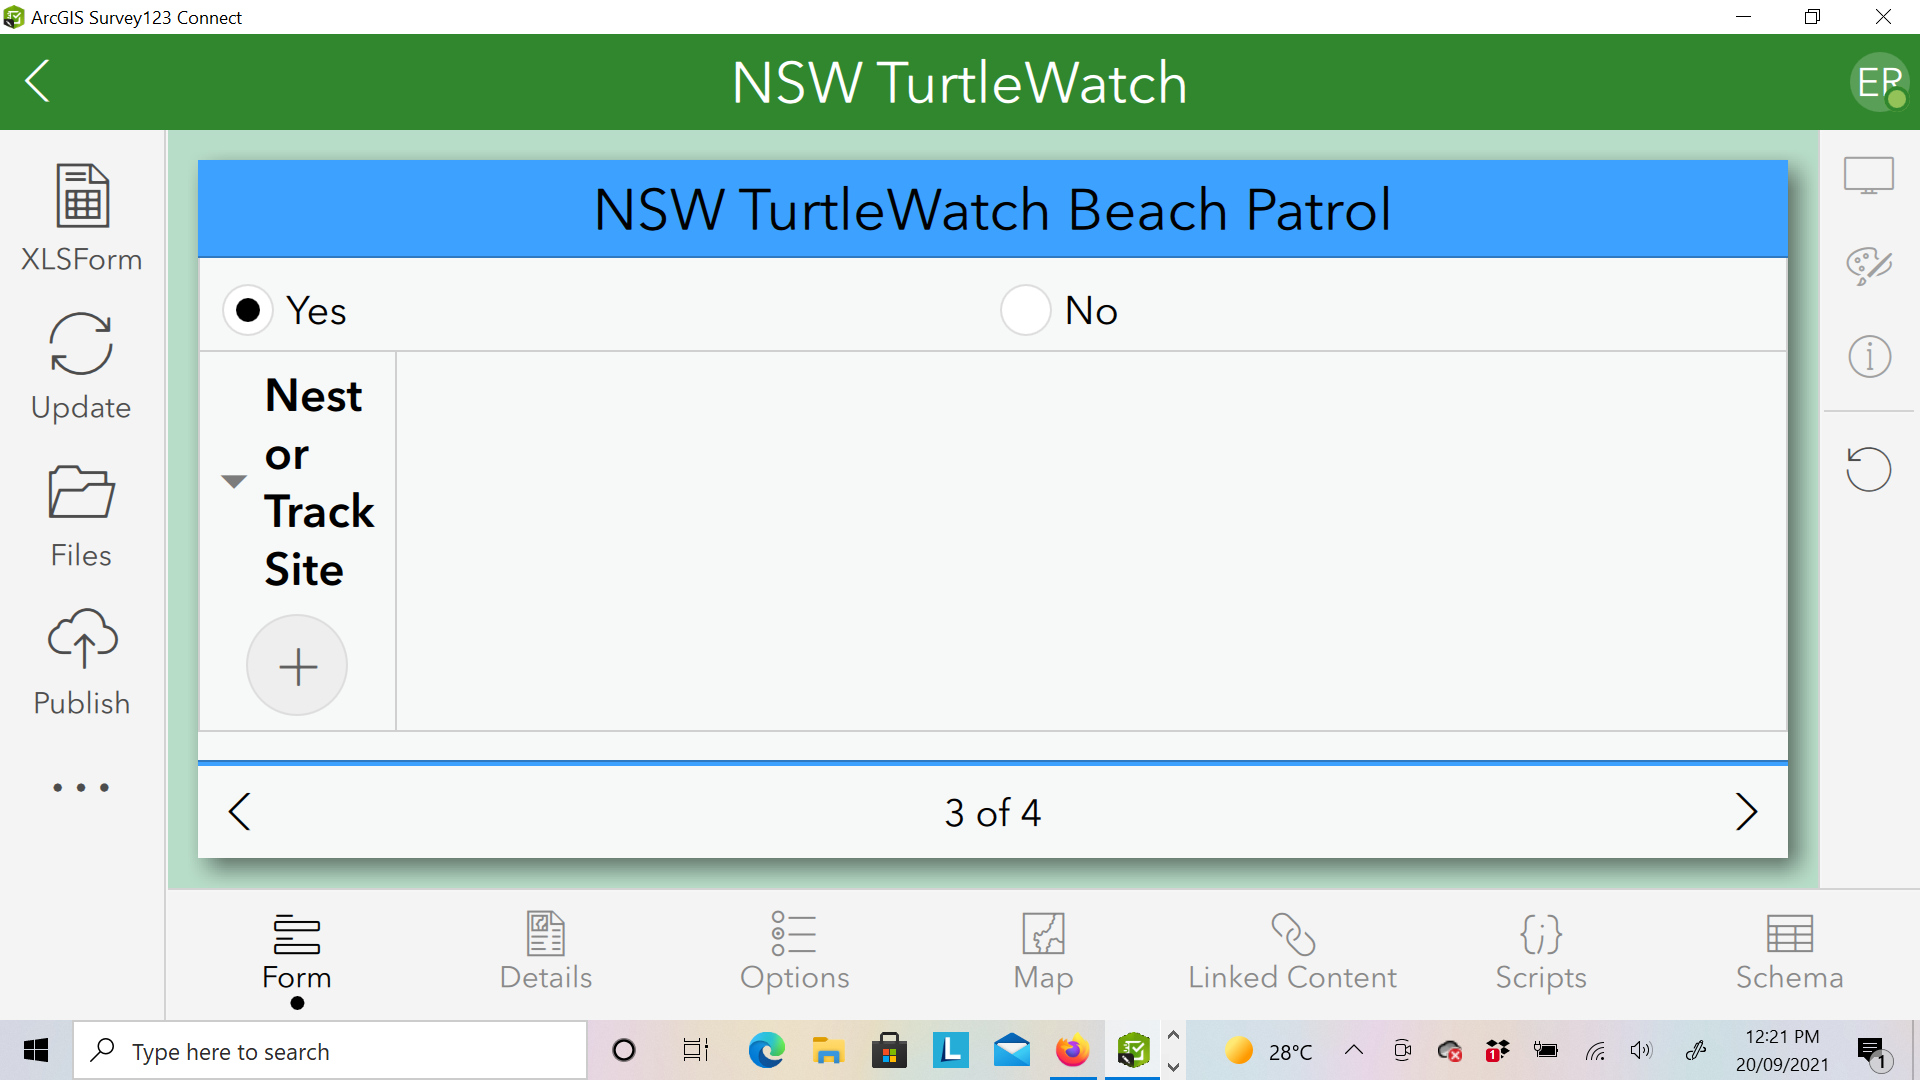This screenshot has width=1920, height=1080.
Task: Open the notification center
Action: tap(1873, 1052)
